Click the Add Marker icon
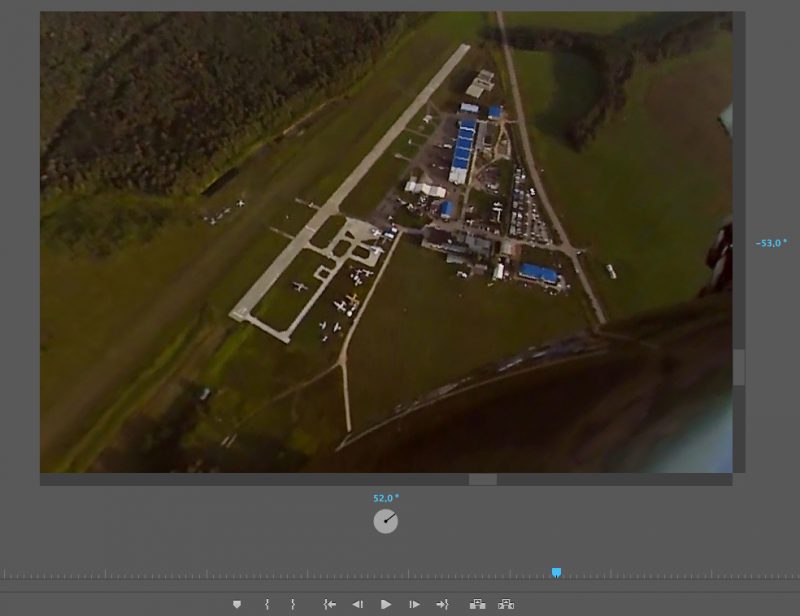This screenshot has width=800, height=616. 237,604
